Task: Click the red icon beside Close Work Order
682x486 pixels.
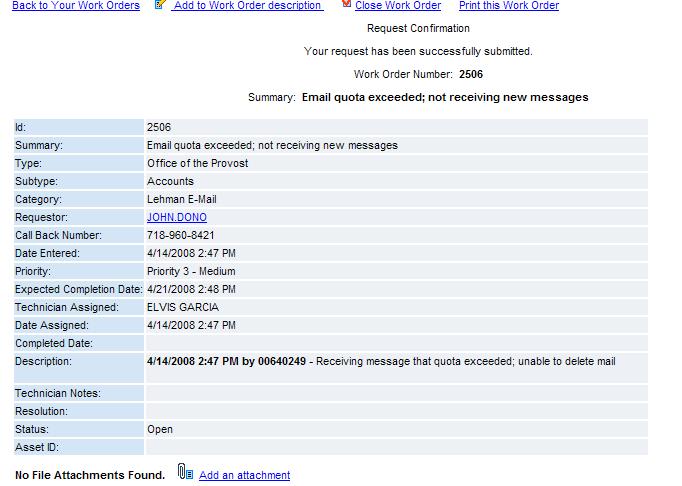Action: pos(346,5)
